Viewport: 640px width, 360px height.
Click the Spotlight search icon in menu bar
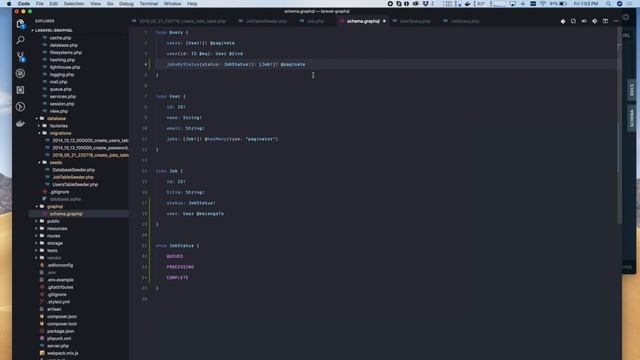tap(608, 4)
